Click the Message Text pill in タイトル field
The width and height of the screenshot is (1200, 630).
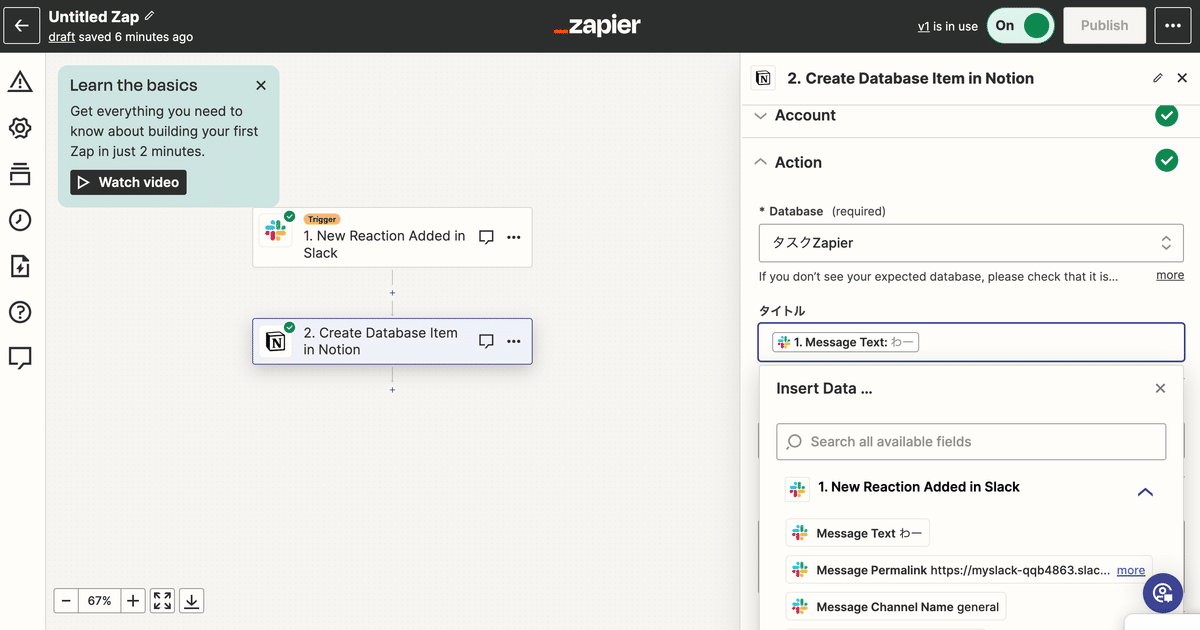[845, 342]
